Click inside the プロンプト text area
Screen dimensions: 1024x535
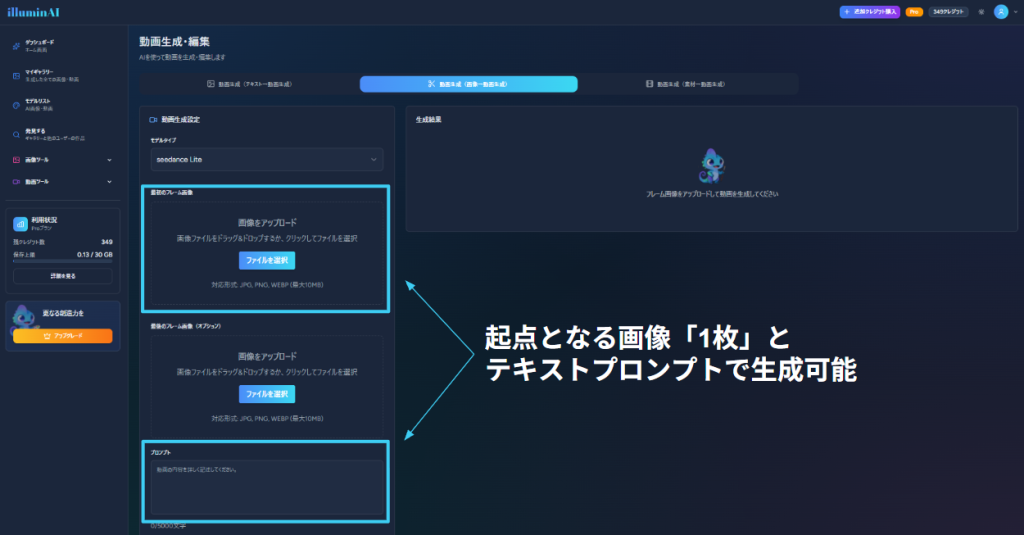pyautogui.click(x=267, y=487)
